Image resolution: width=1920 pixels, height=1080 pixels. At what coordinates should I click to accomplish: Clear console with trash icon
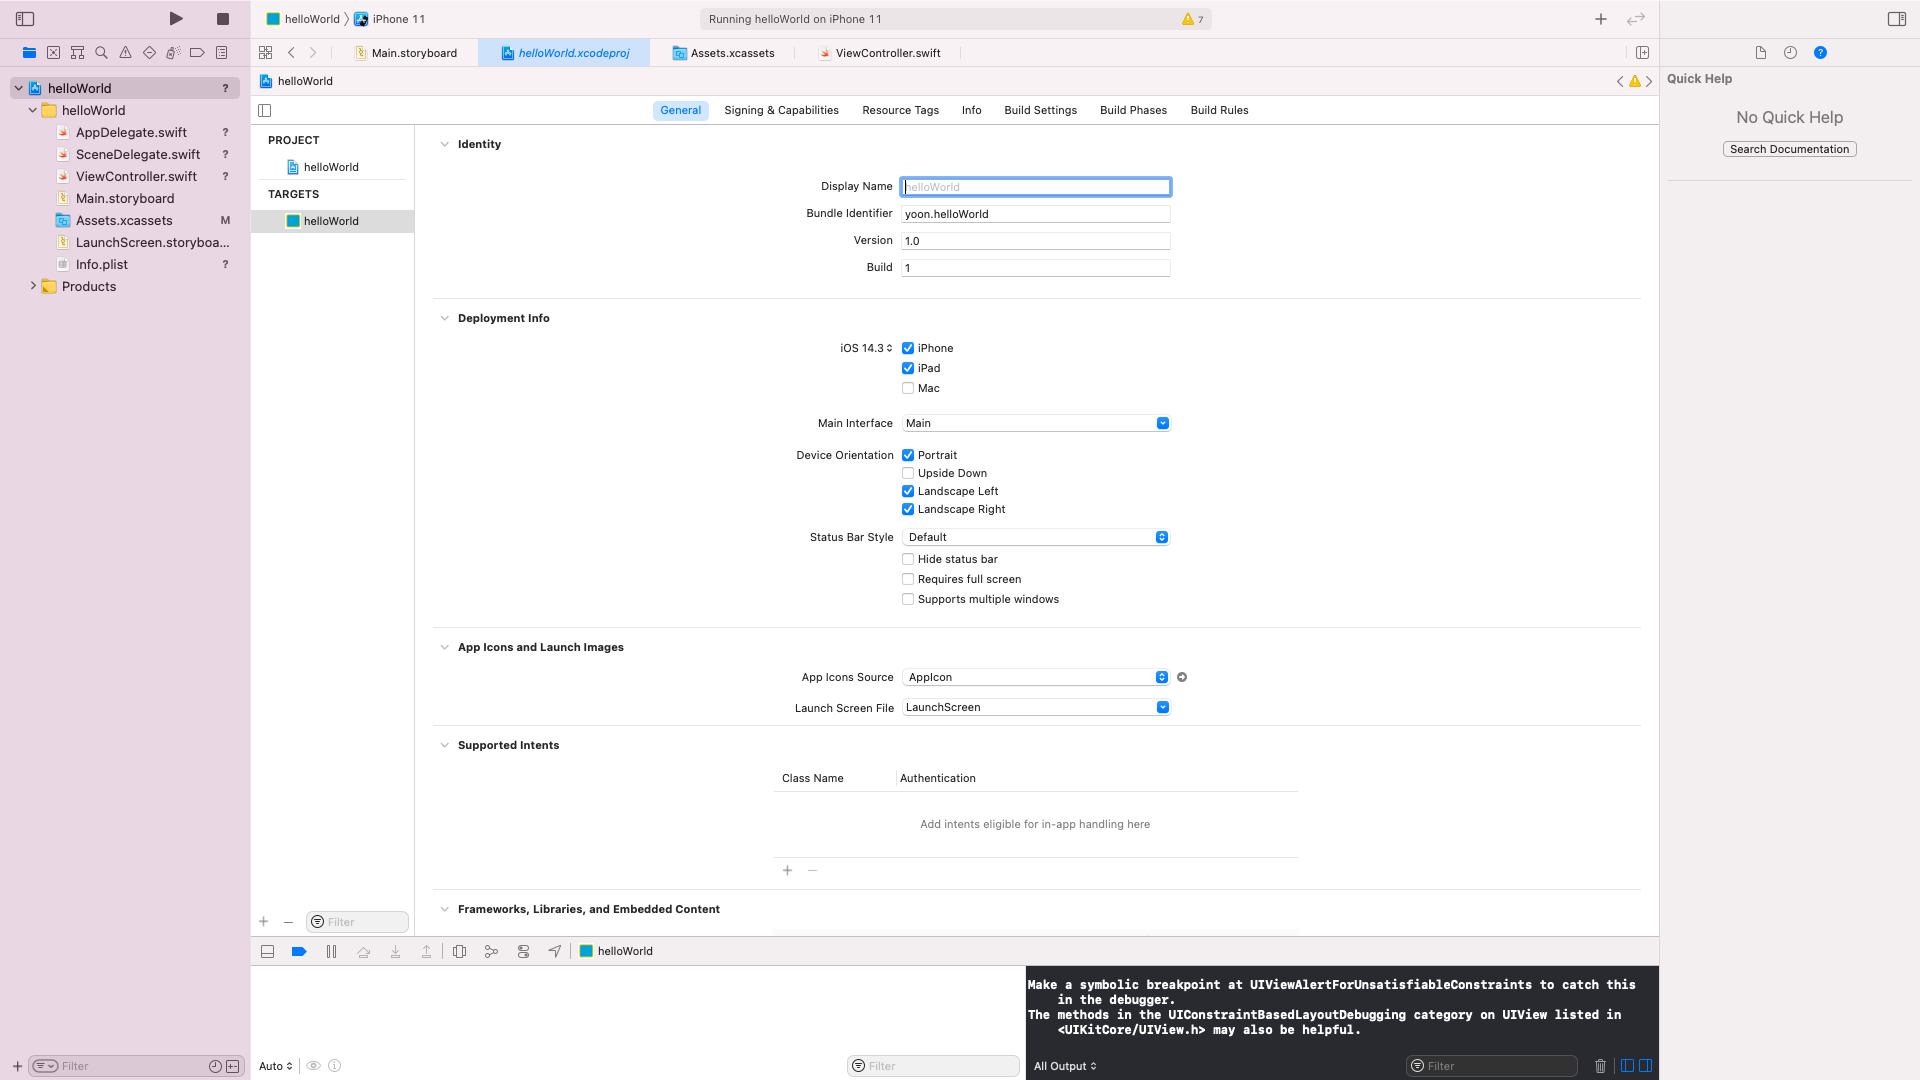coord(1600,1066)
